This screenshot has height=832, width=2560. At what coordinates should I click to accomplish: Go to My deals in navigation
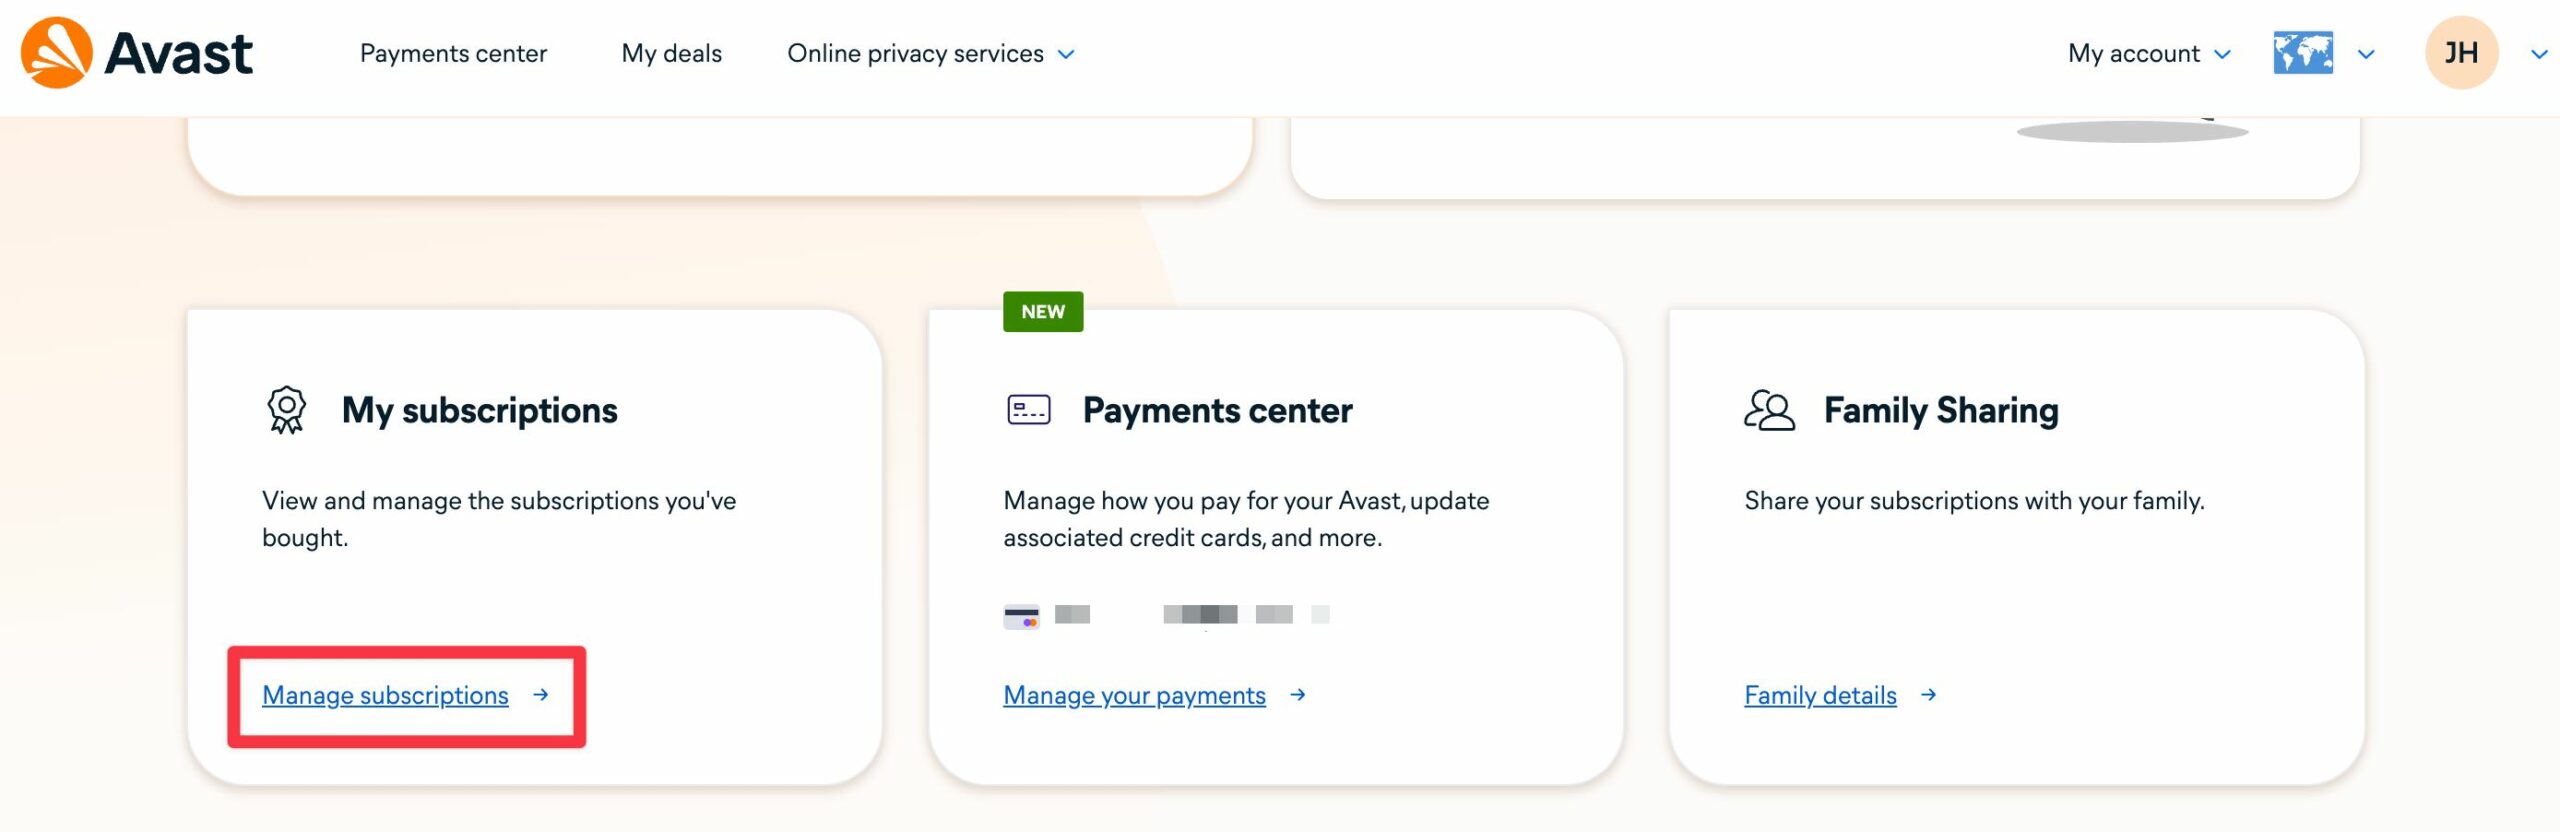click(671, 53)
